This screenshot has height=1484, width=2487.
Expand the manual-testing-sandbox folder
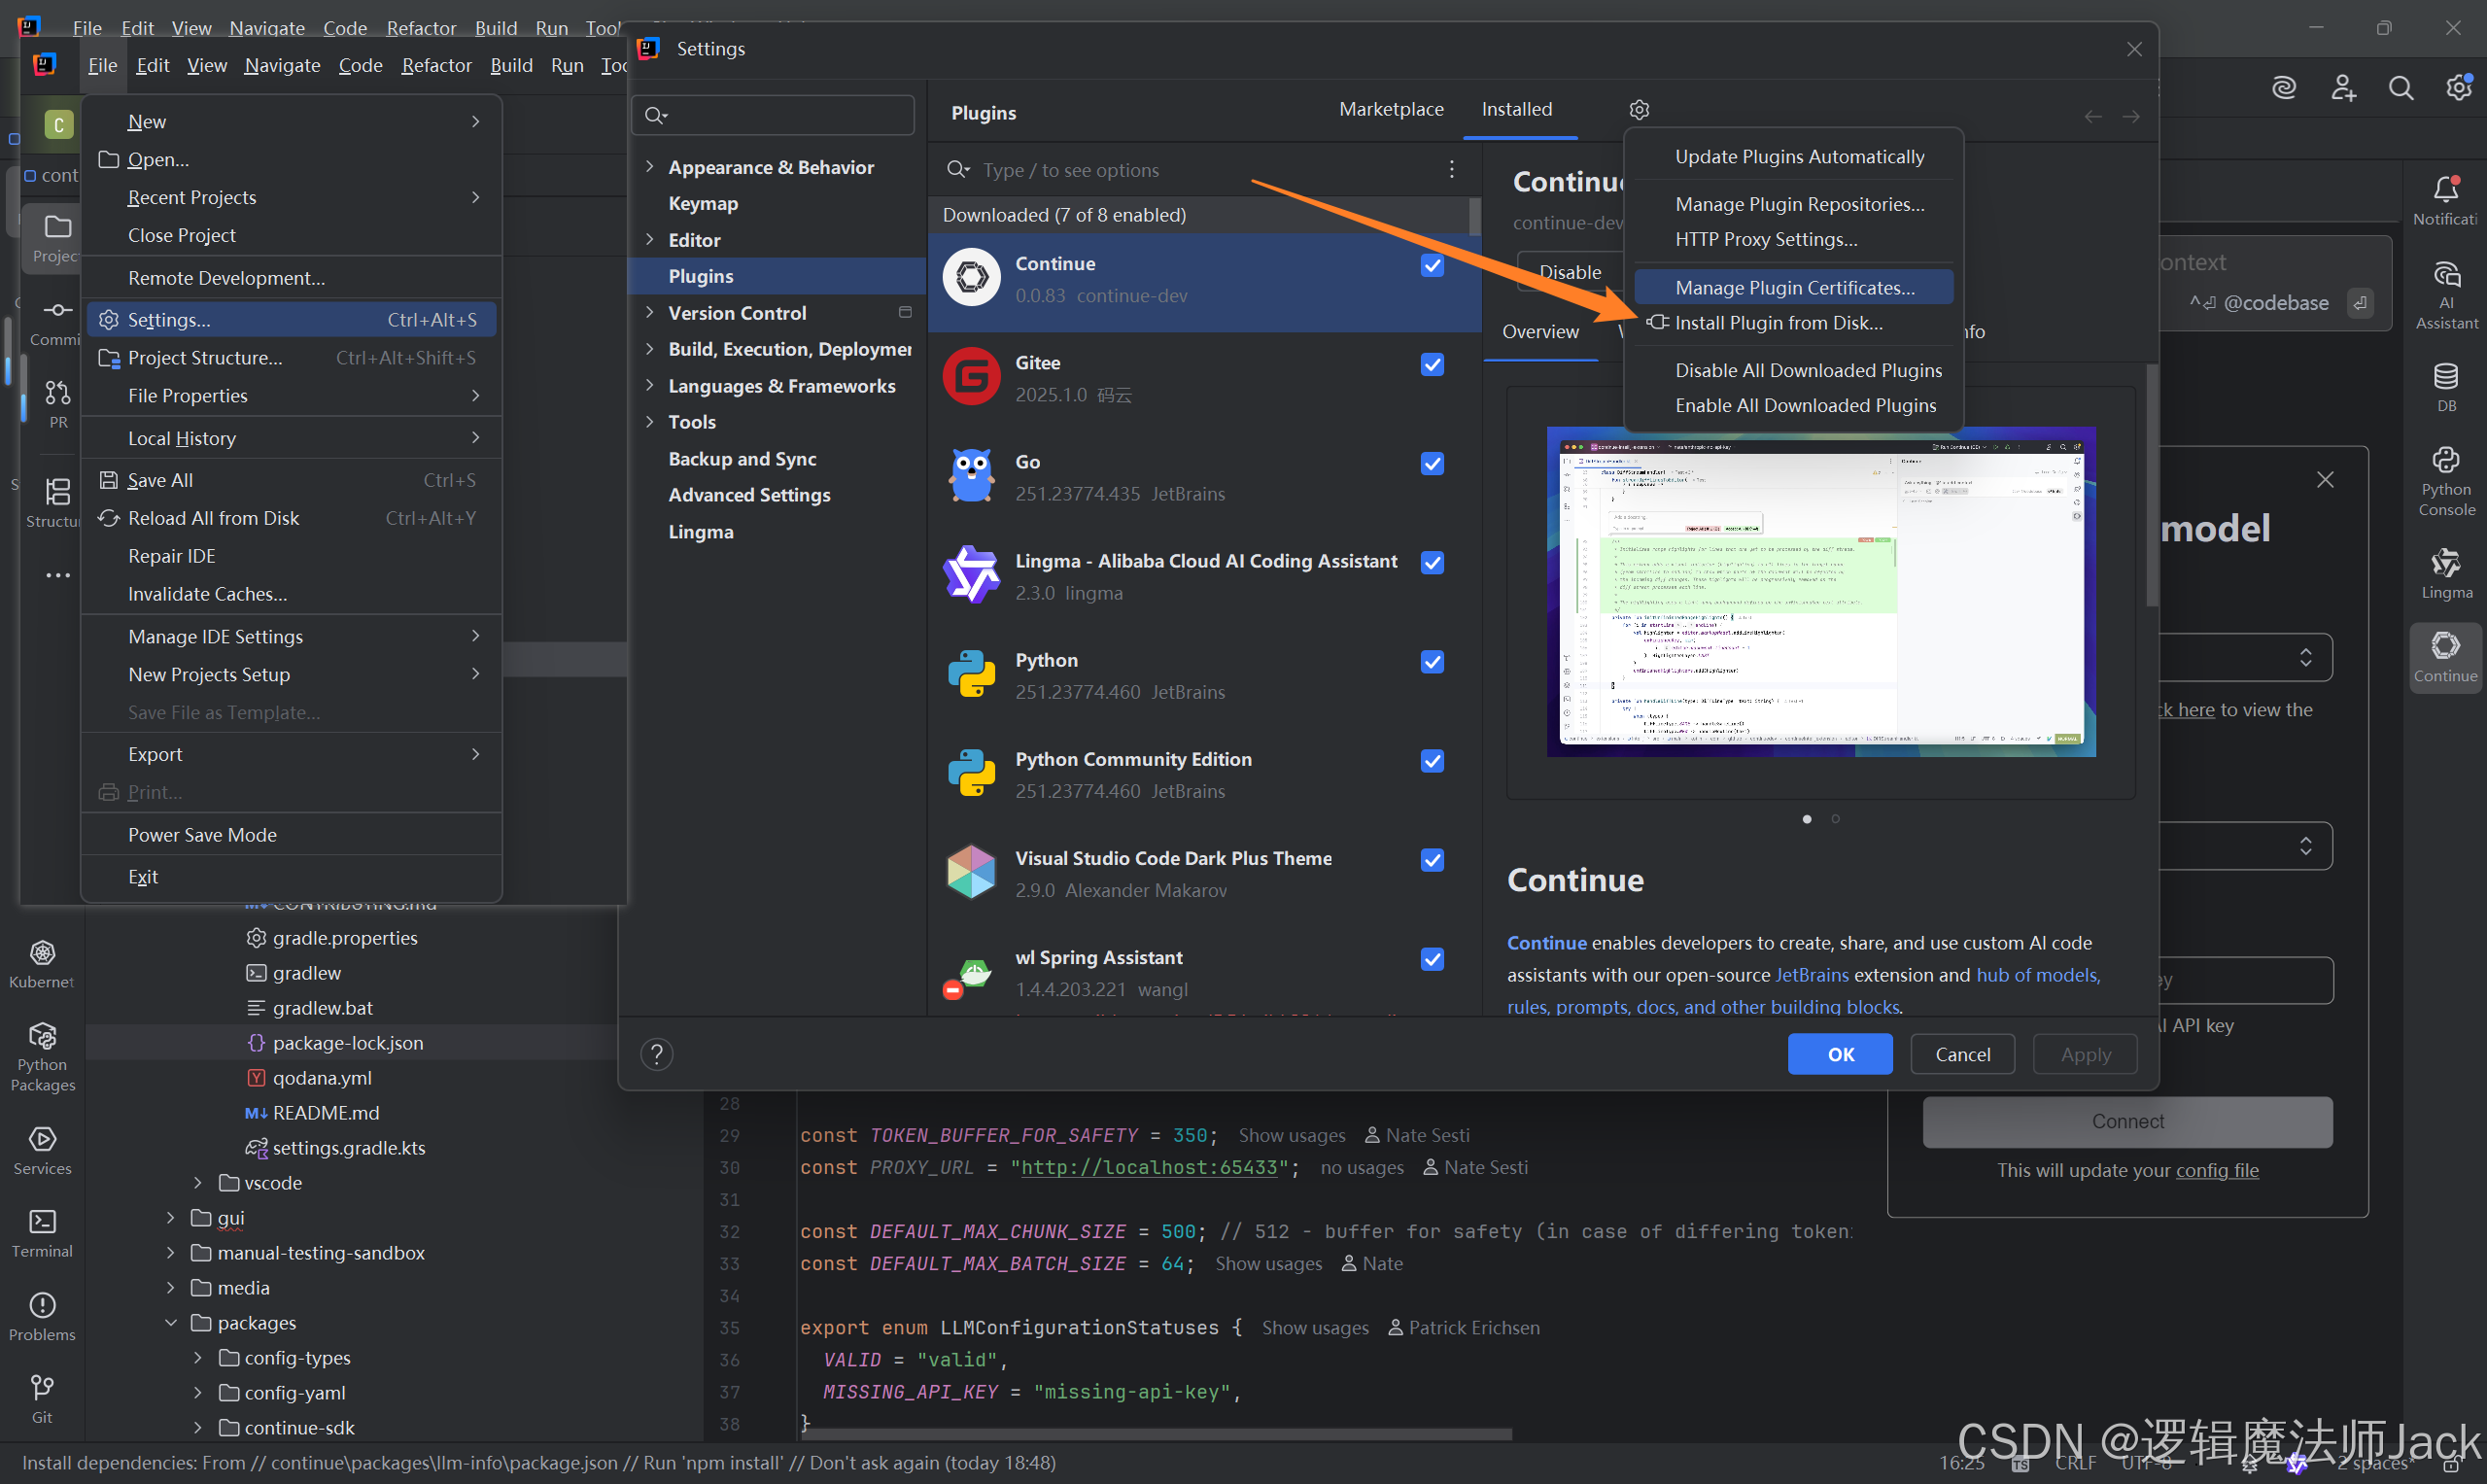171,1253
